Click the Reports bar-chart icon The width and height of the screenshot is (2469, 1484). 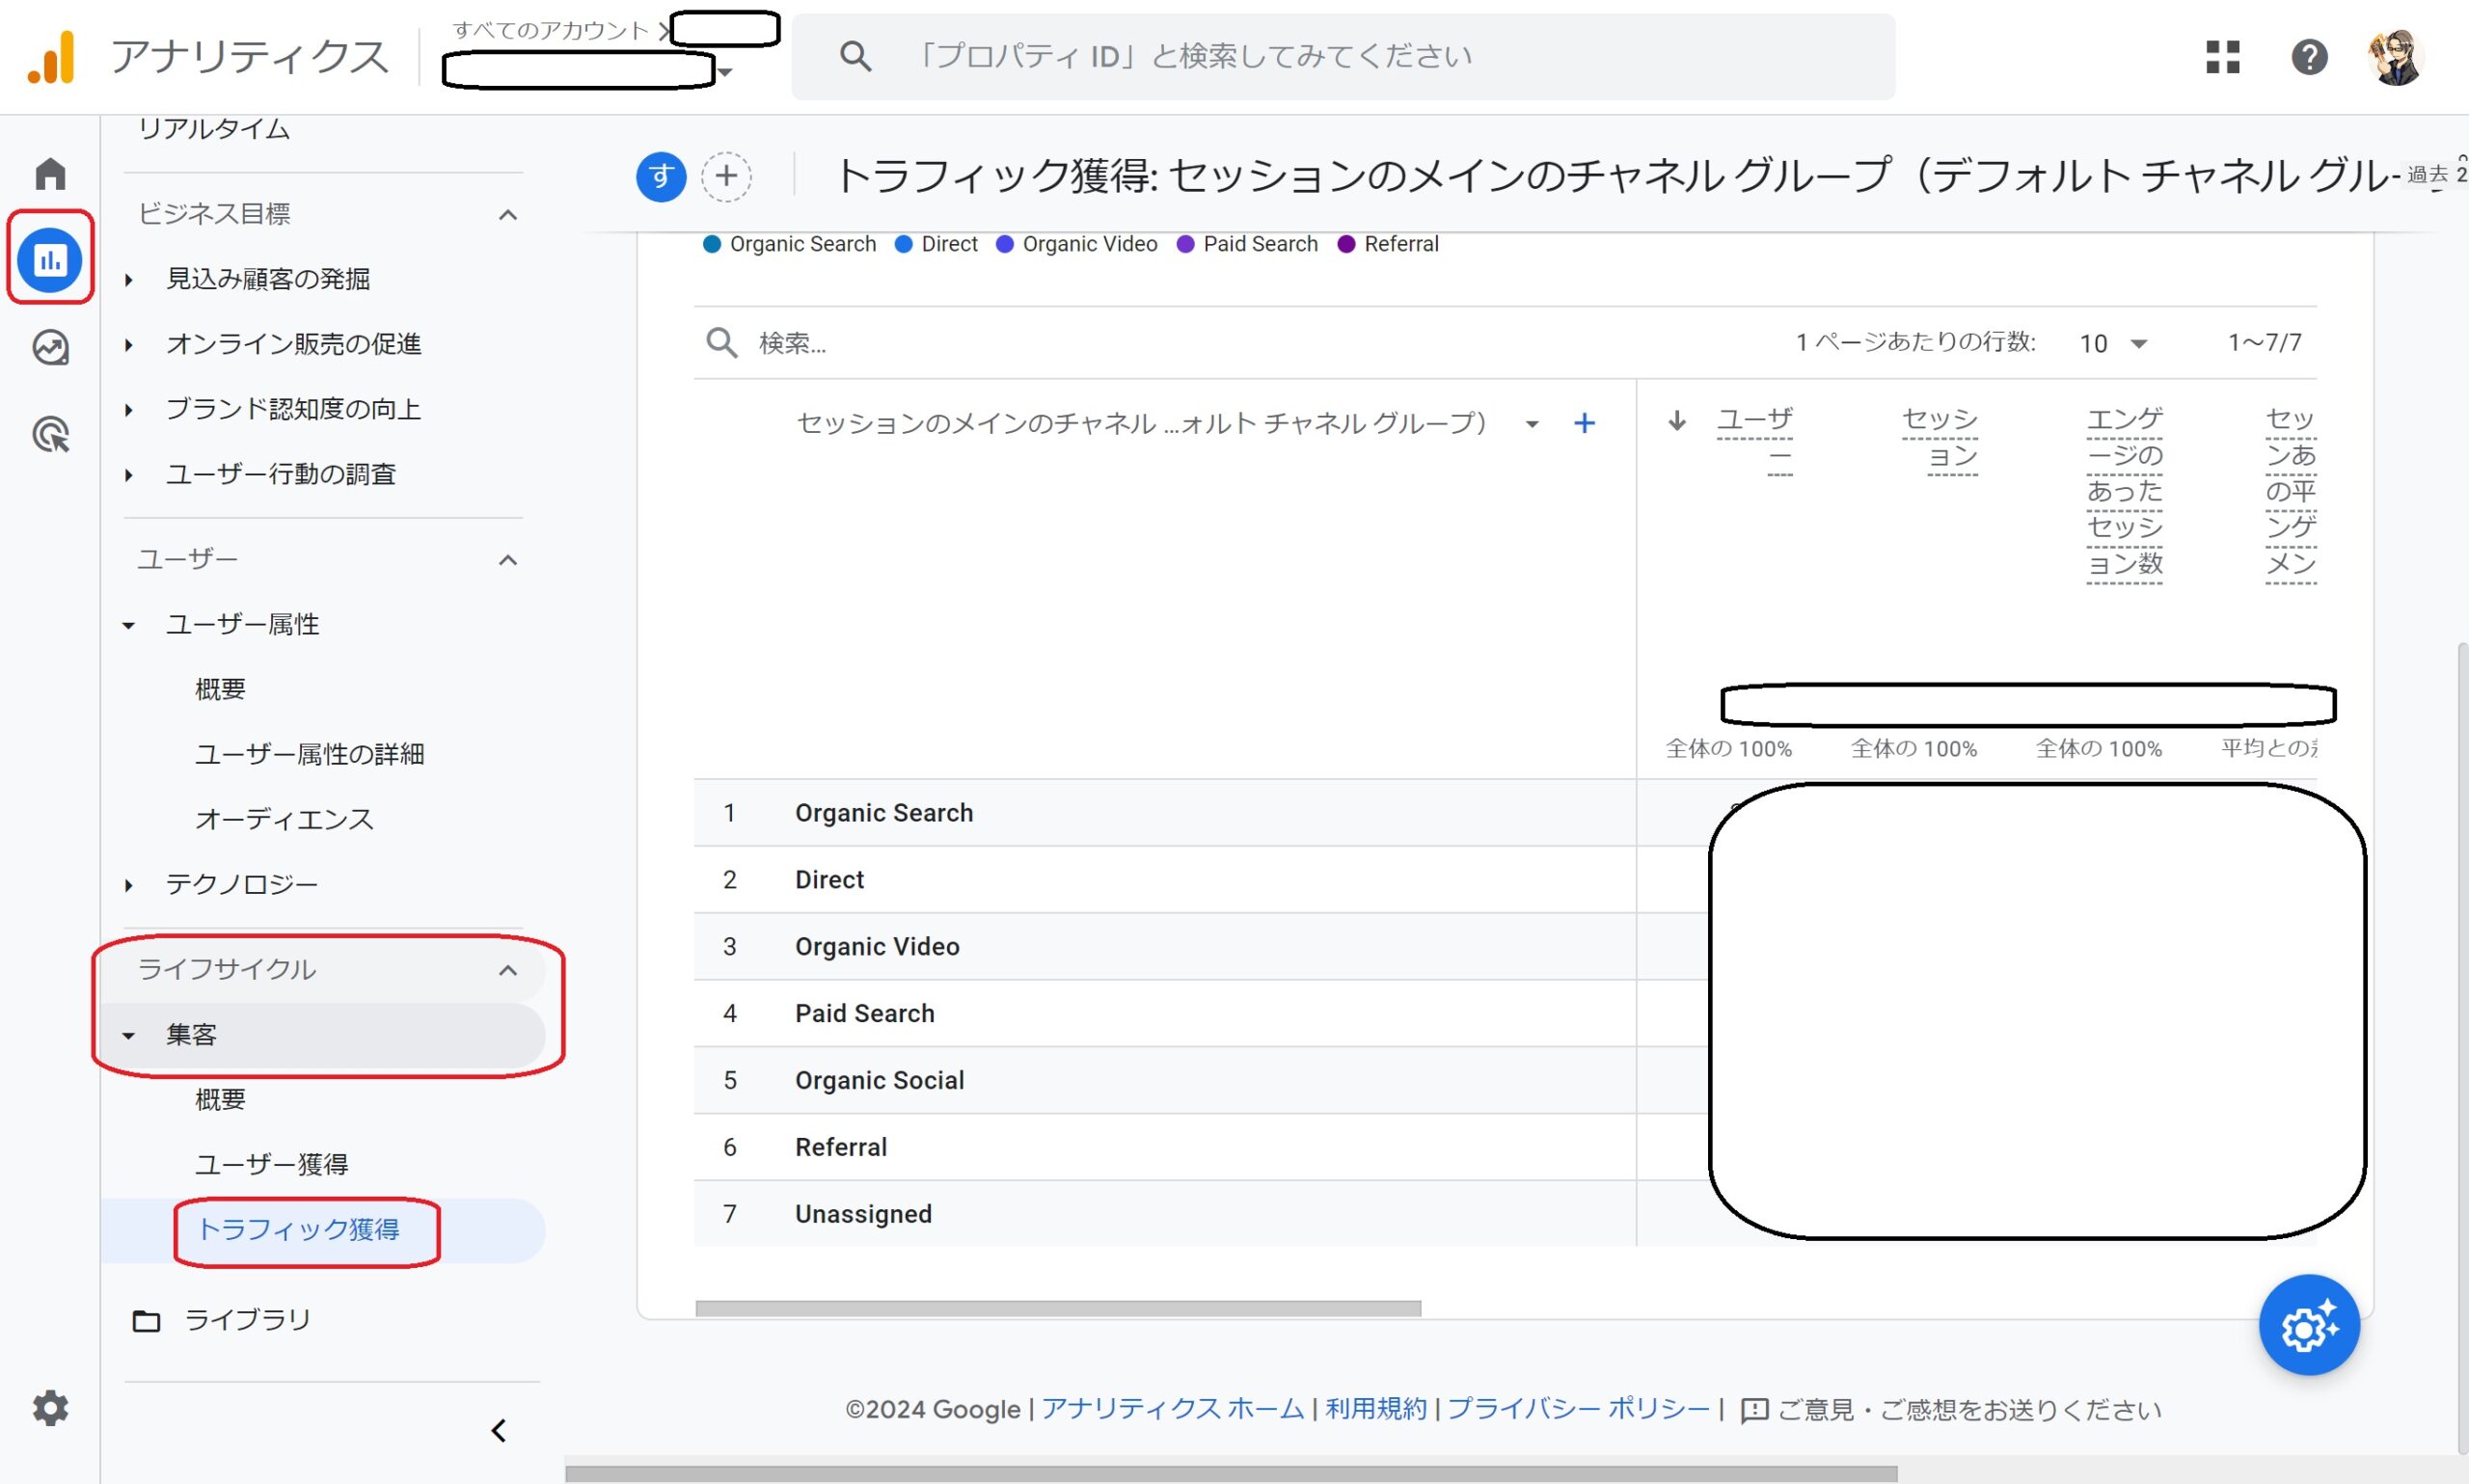coord(50,260)
